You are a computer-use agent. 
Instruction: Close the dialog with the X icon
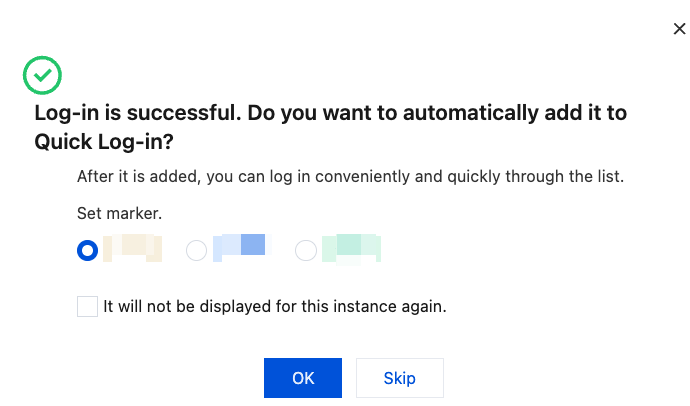(679, 29)
